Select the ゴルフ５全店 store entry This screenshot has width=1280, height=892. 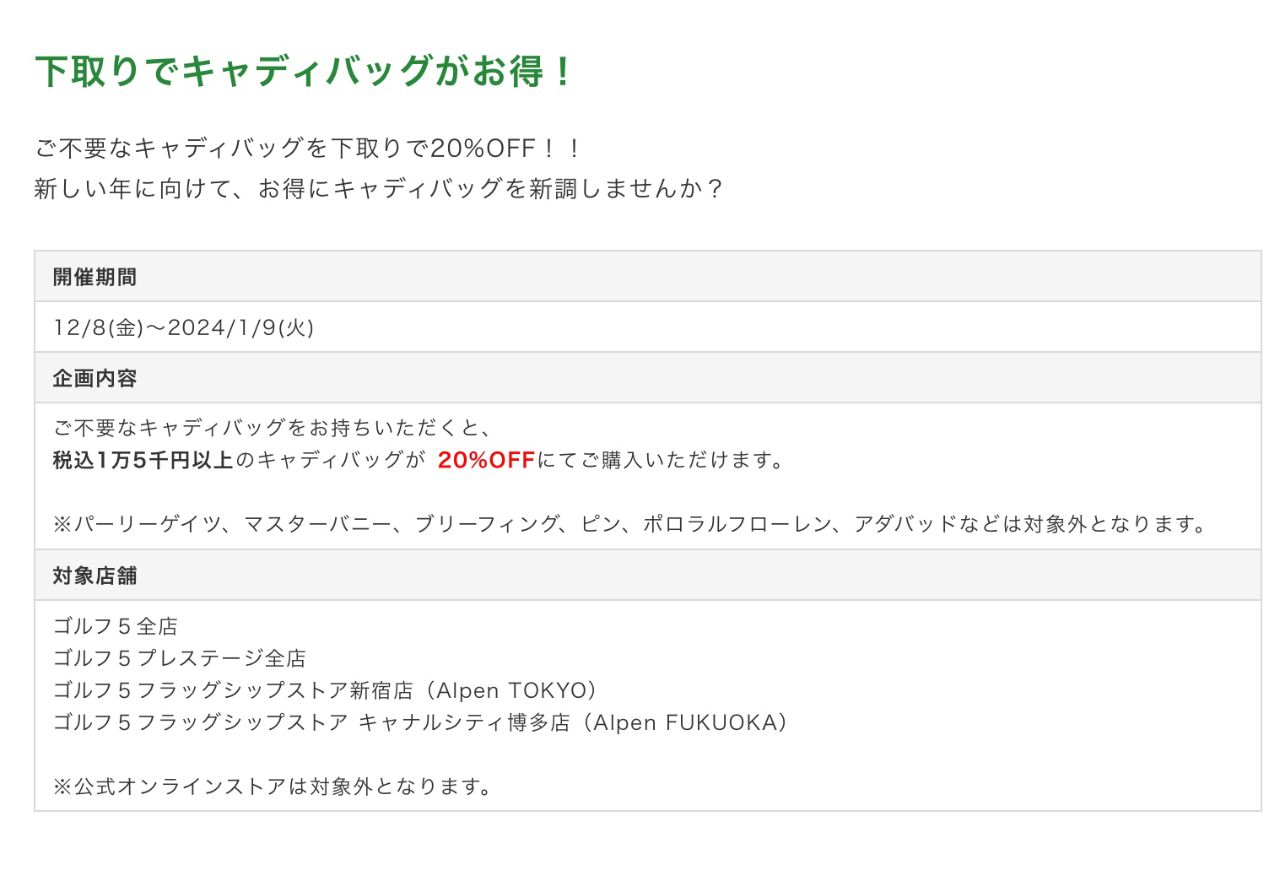[115, 627]
